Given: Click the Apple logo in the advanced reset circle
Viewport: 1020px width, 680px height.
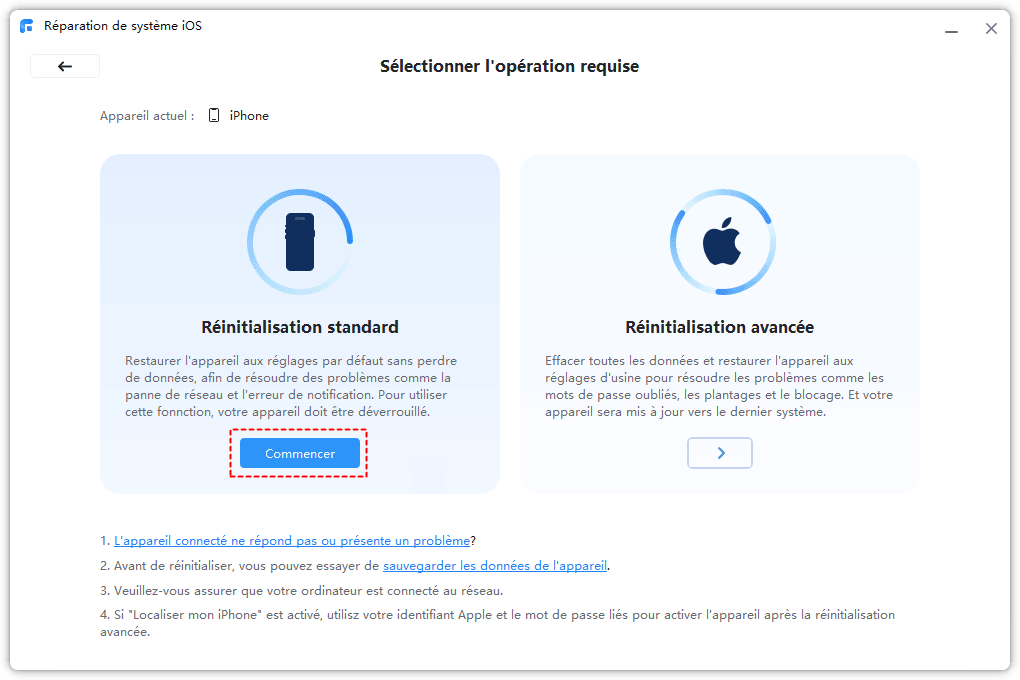Looking at the screenshot, I should [721, 241].
